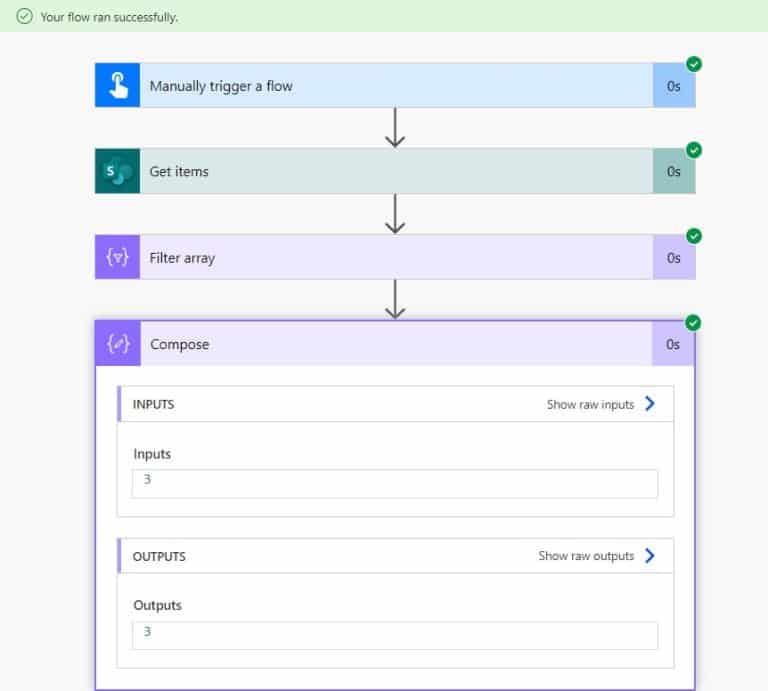Click green check badge on Manually trigger step
The image size is (768, 691).
click(694, 64)
